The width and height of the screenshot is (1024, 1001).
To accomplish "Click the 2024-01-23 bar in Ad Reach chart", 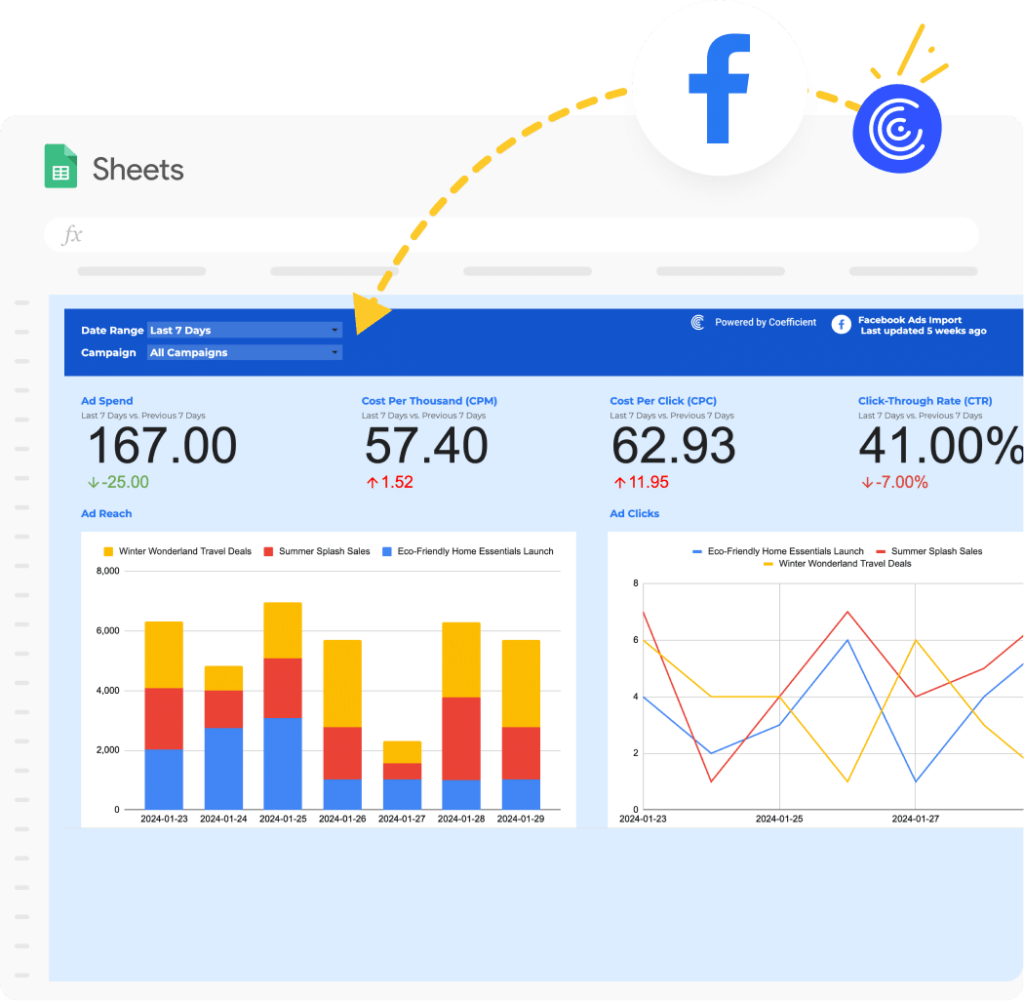I will coord(164,716).
